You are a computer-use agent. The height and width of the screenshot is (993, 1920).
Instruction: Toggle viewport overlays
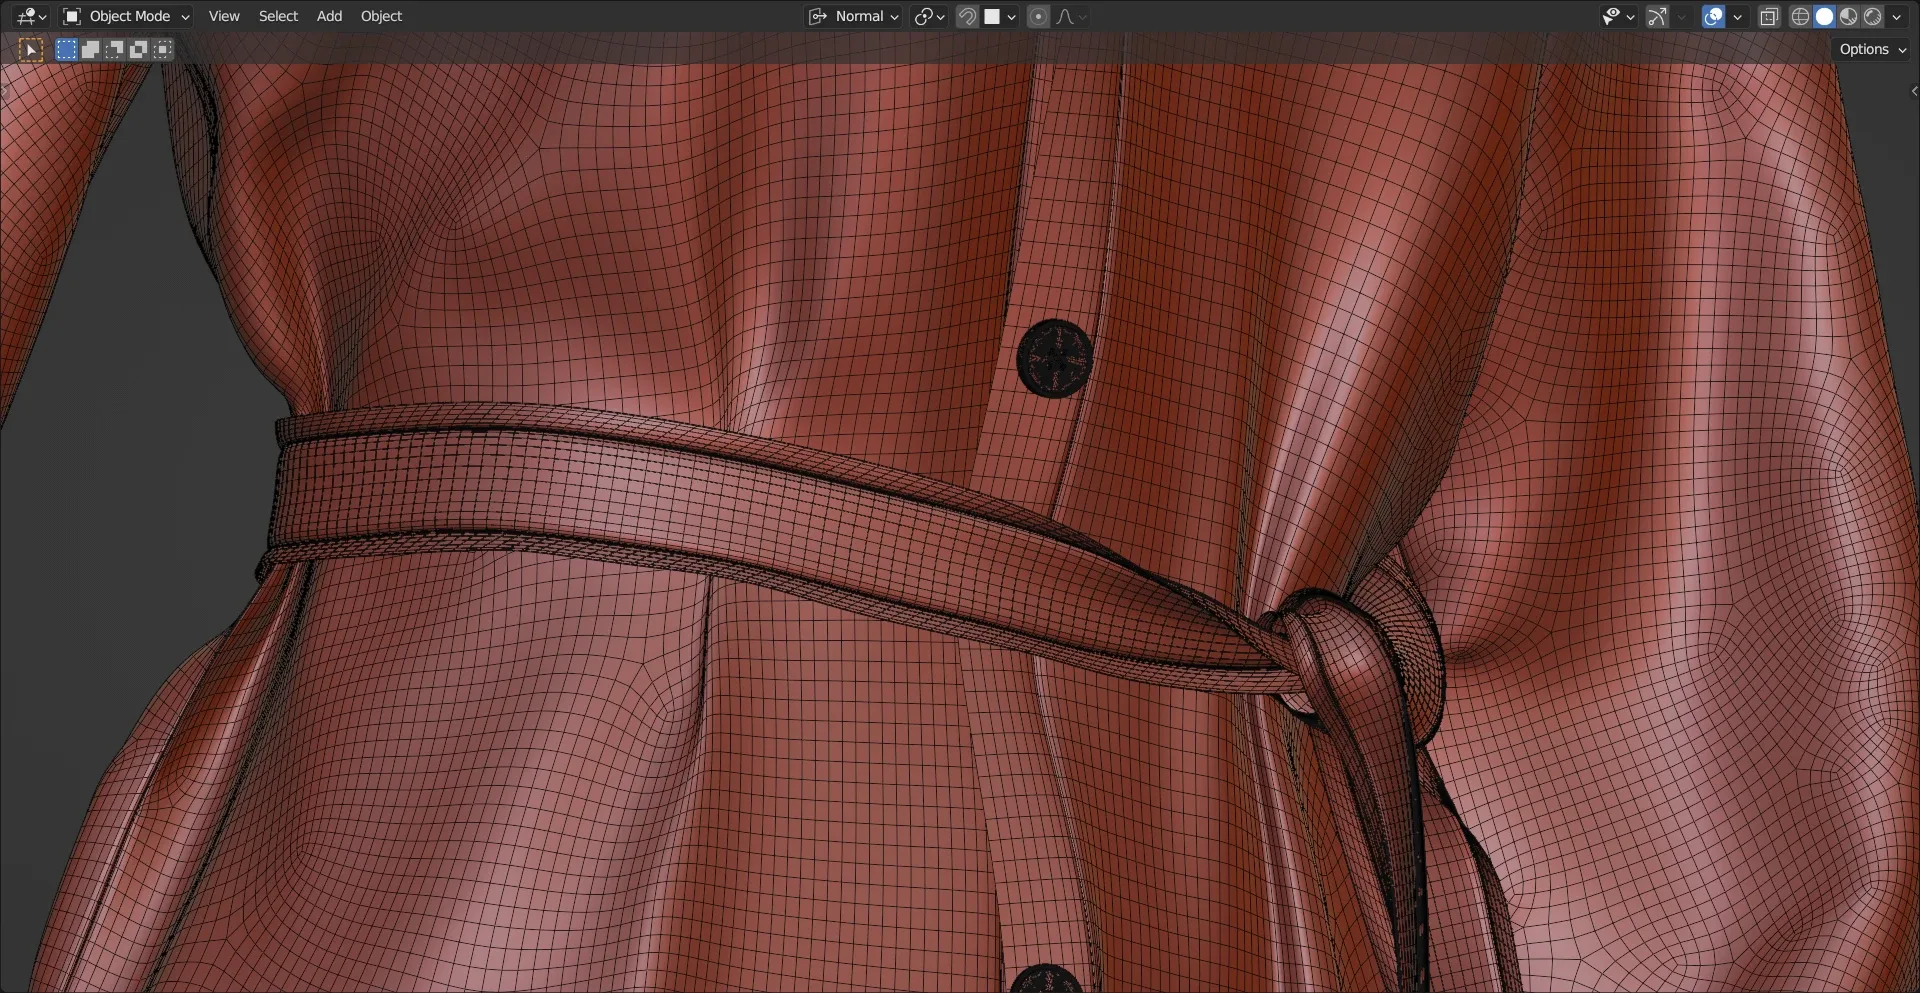(1713, 16)
